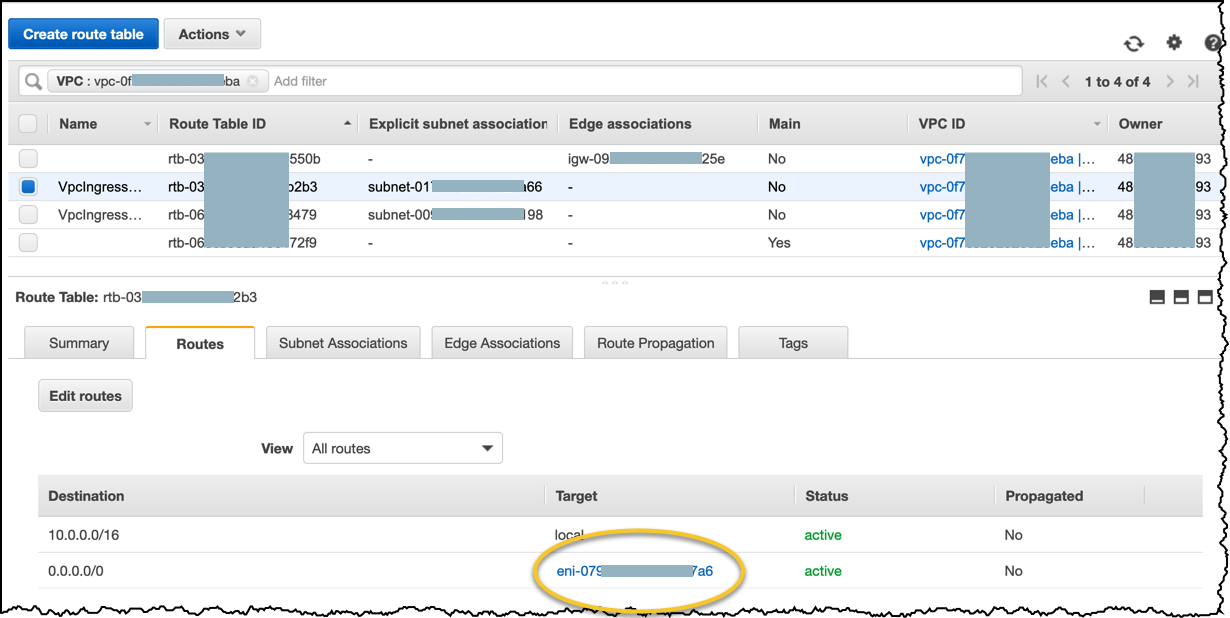1230x618 pixels.
Task: Switch to the Subnet Associations tab
Action: pos(341,342)
